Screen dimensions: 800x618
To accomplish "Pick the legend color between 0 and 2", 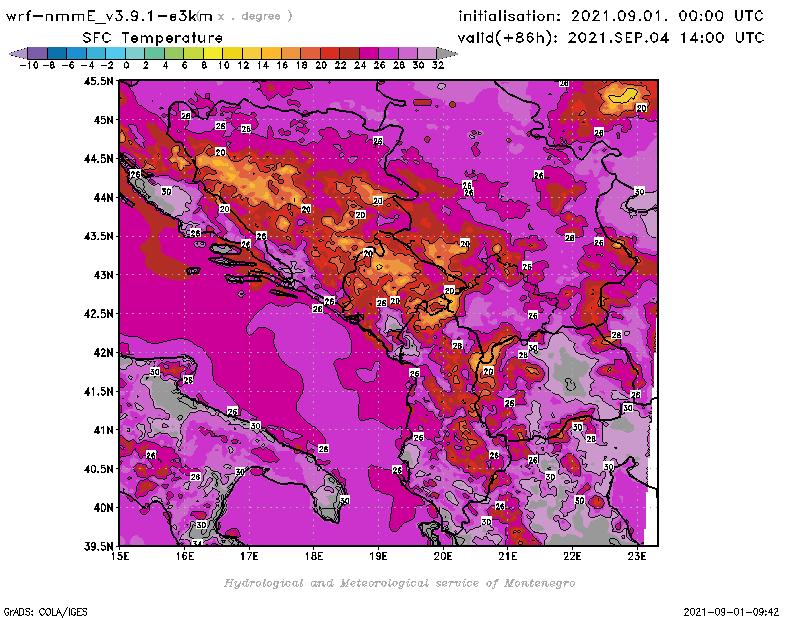I will (135, 53).
